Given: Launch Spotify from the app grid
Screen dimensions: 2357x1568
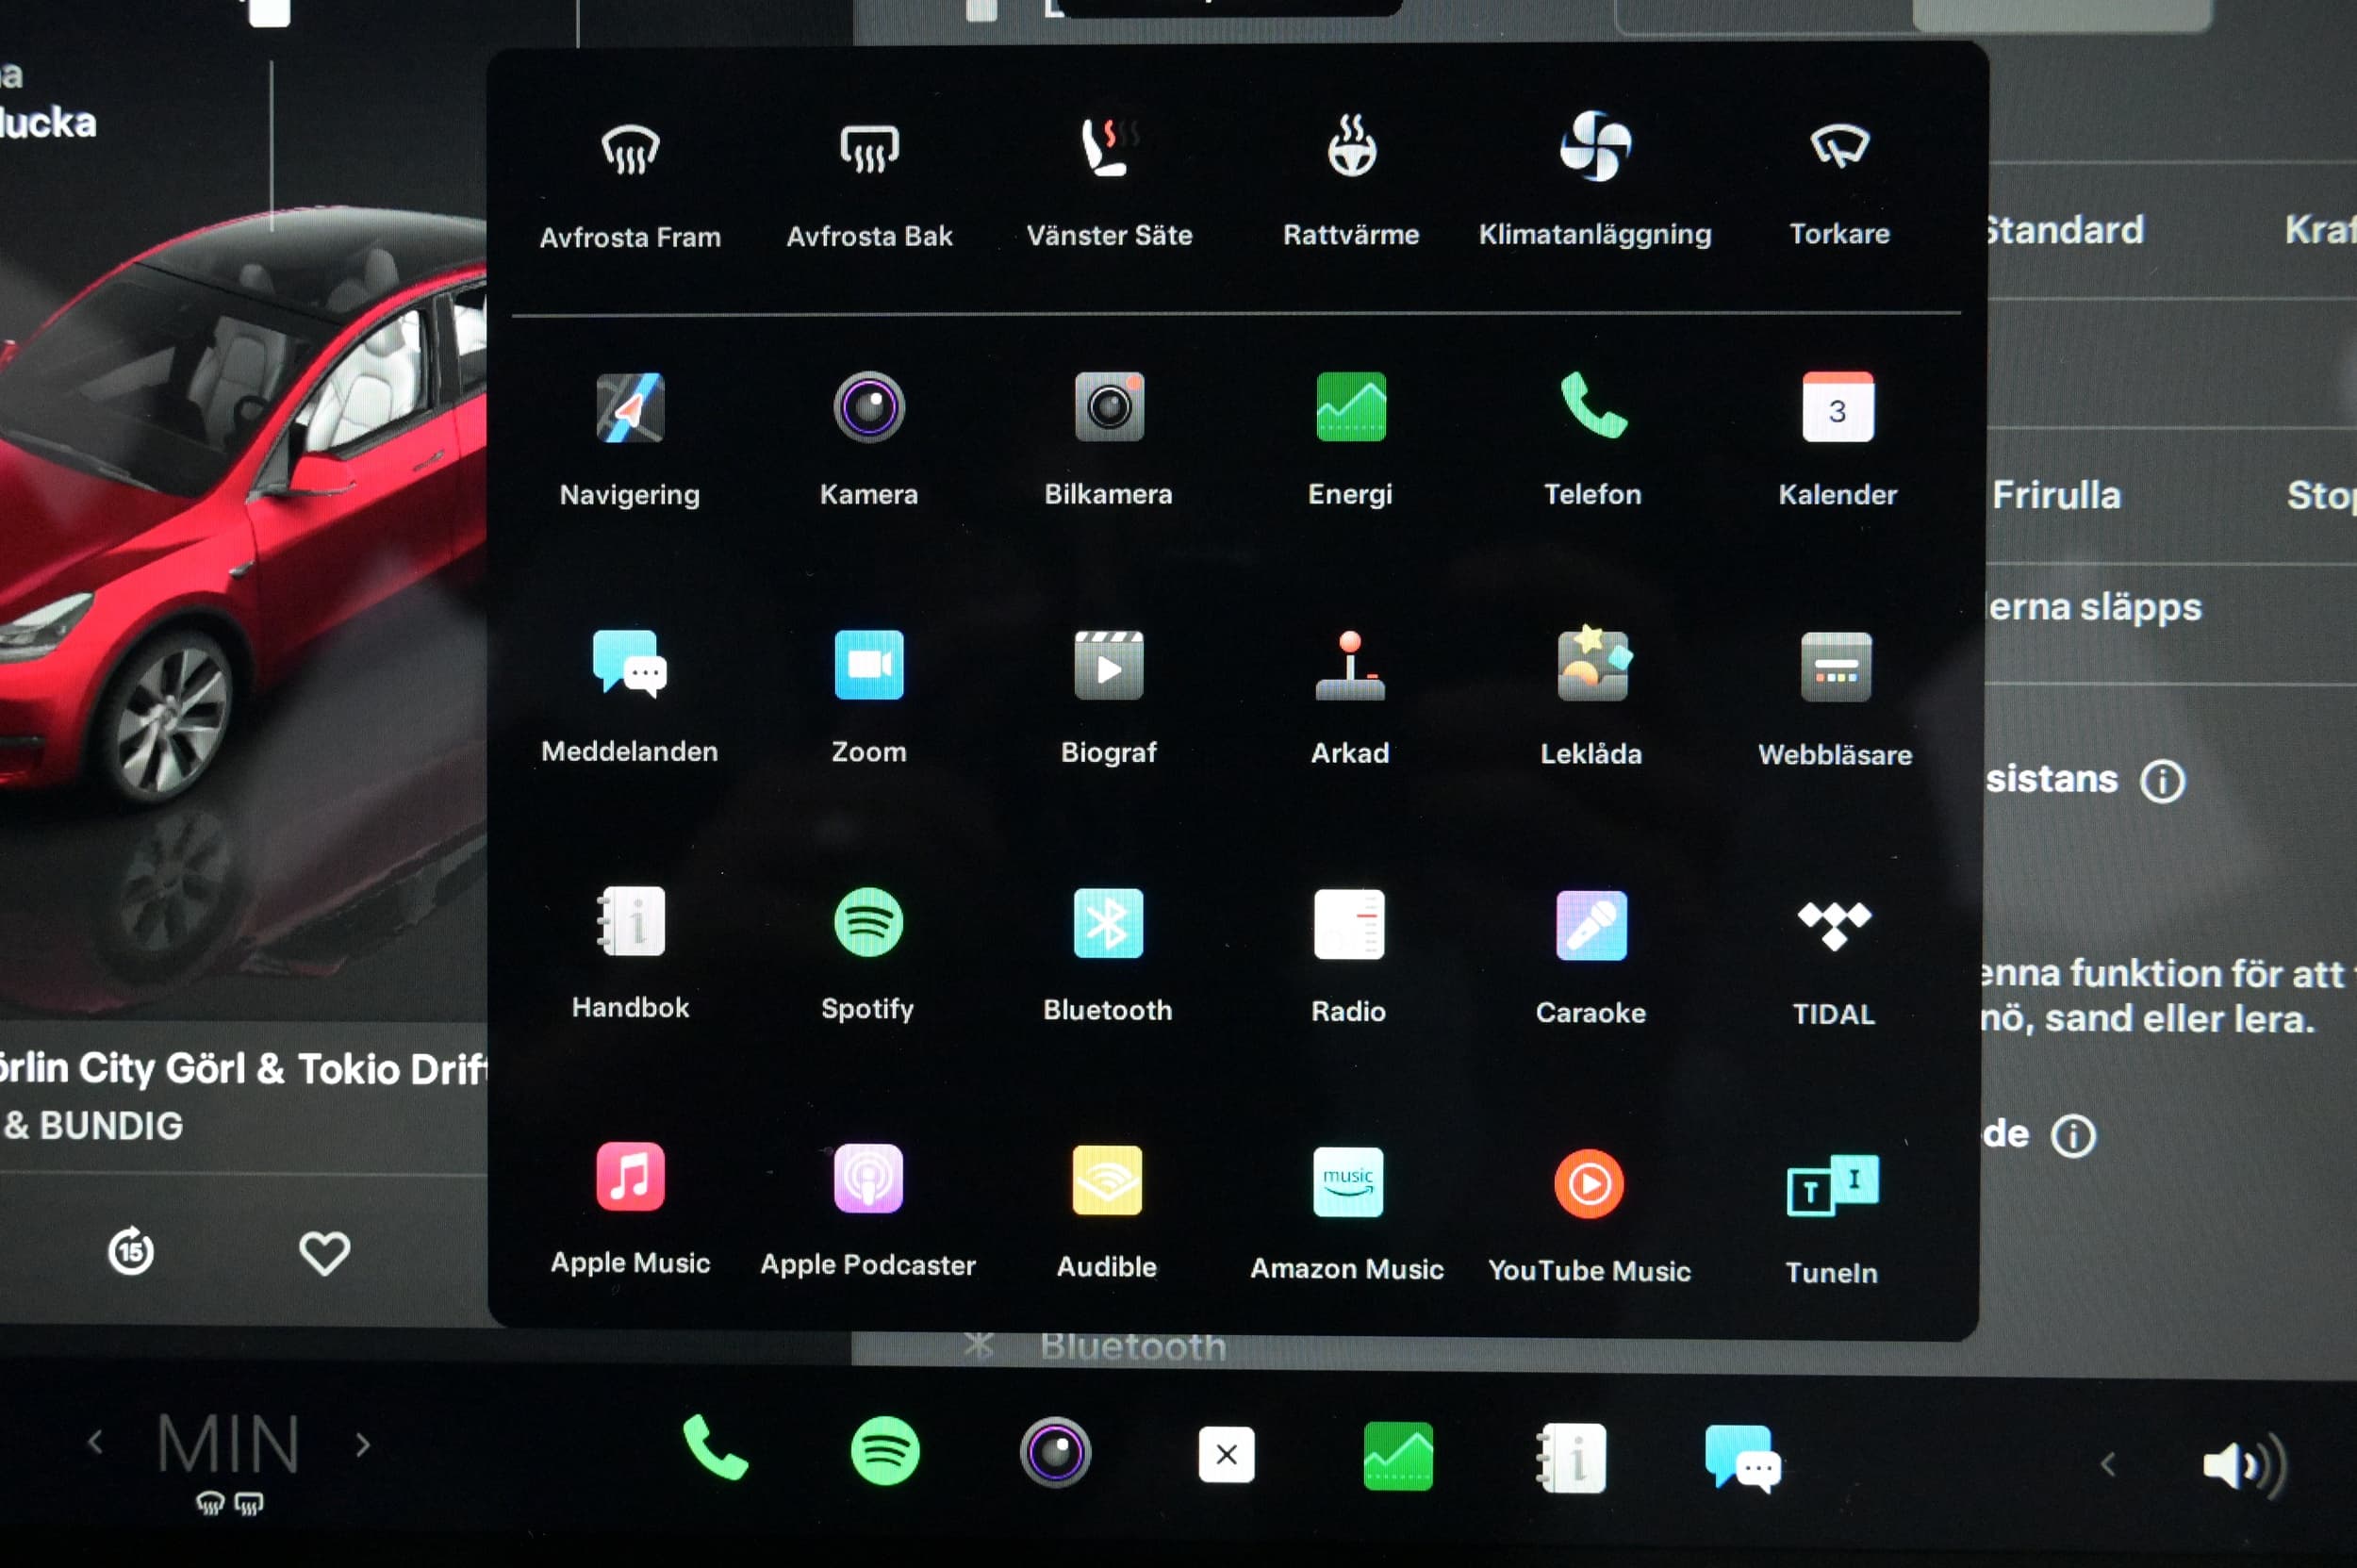Looking at the screenshot, I should point(868,955).
